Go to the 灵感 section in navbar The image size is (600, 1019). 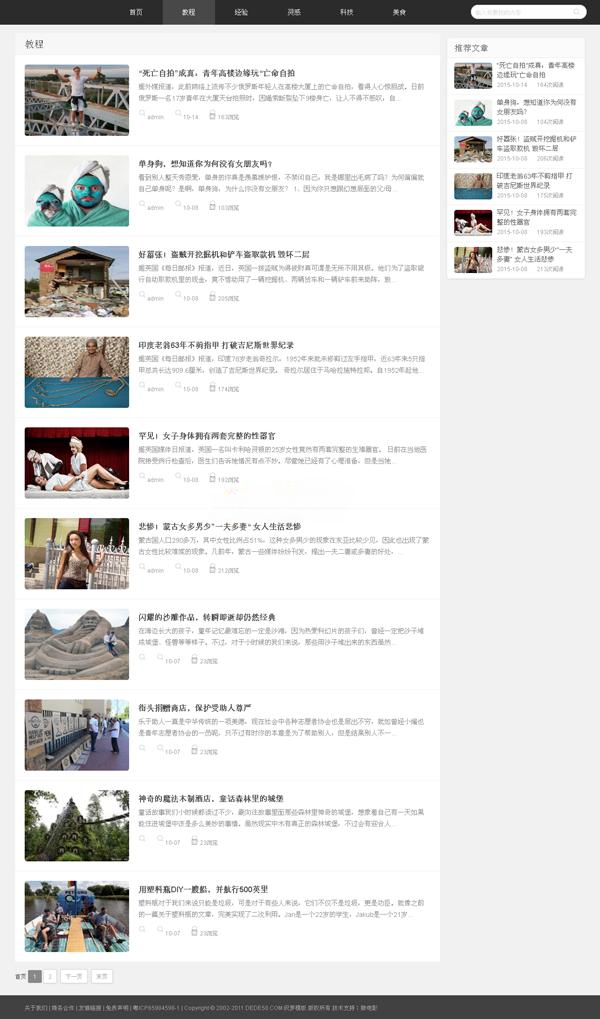click(x=293, y=12)
